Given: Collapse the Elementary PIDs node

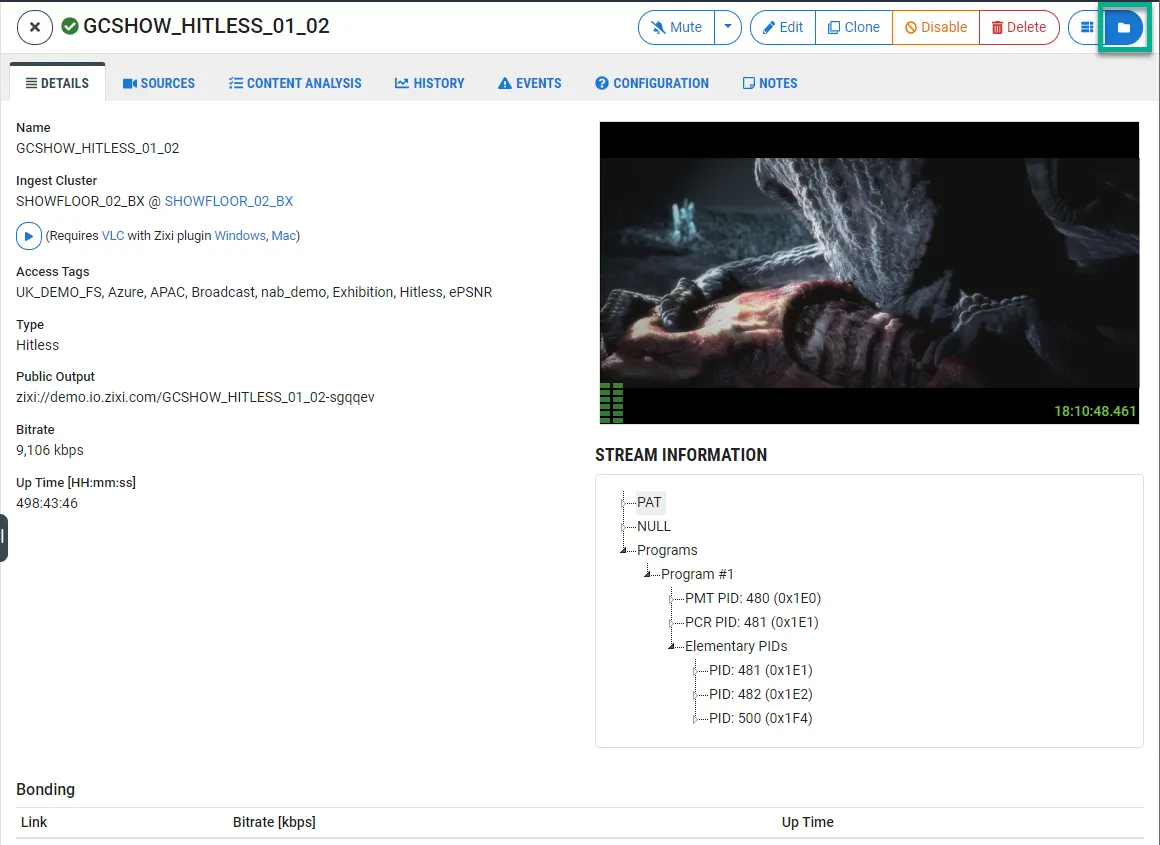Looking at the screenshot, I should tap(671, 647).
